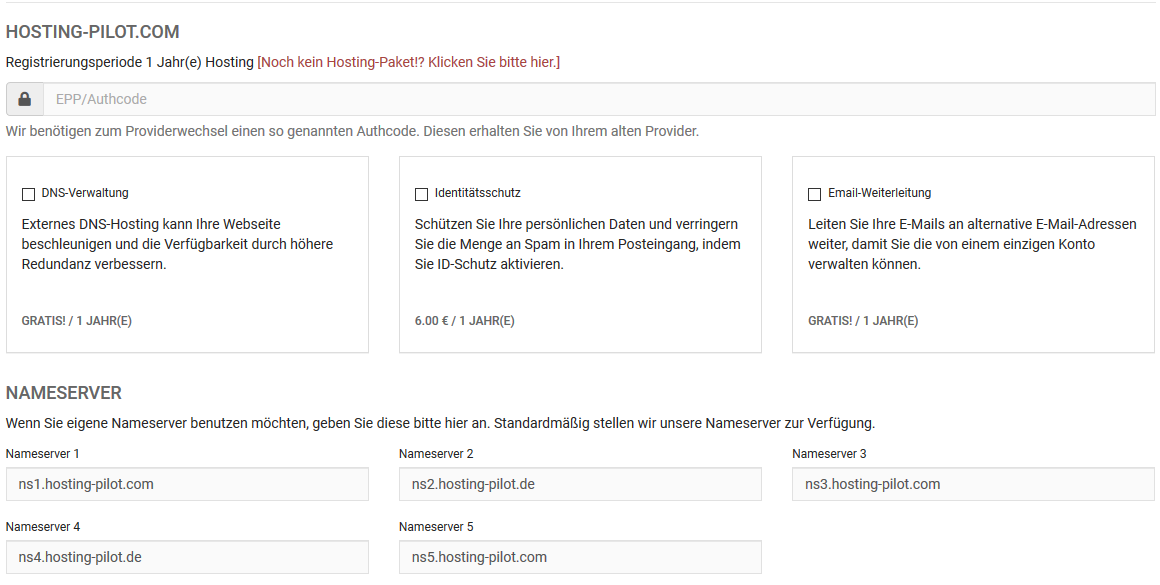Click the 6.00 € price text
Image resolution: width=1160 pixels, height=585 pixels.
point(465,321)
